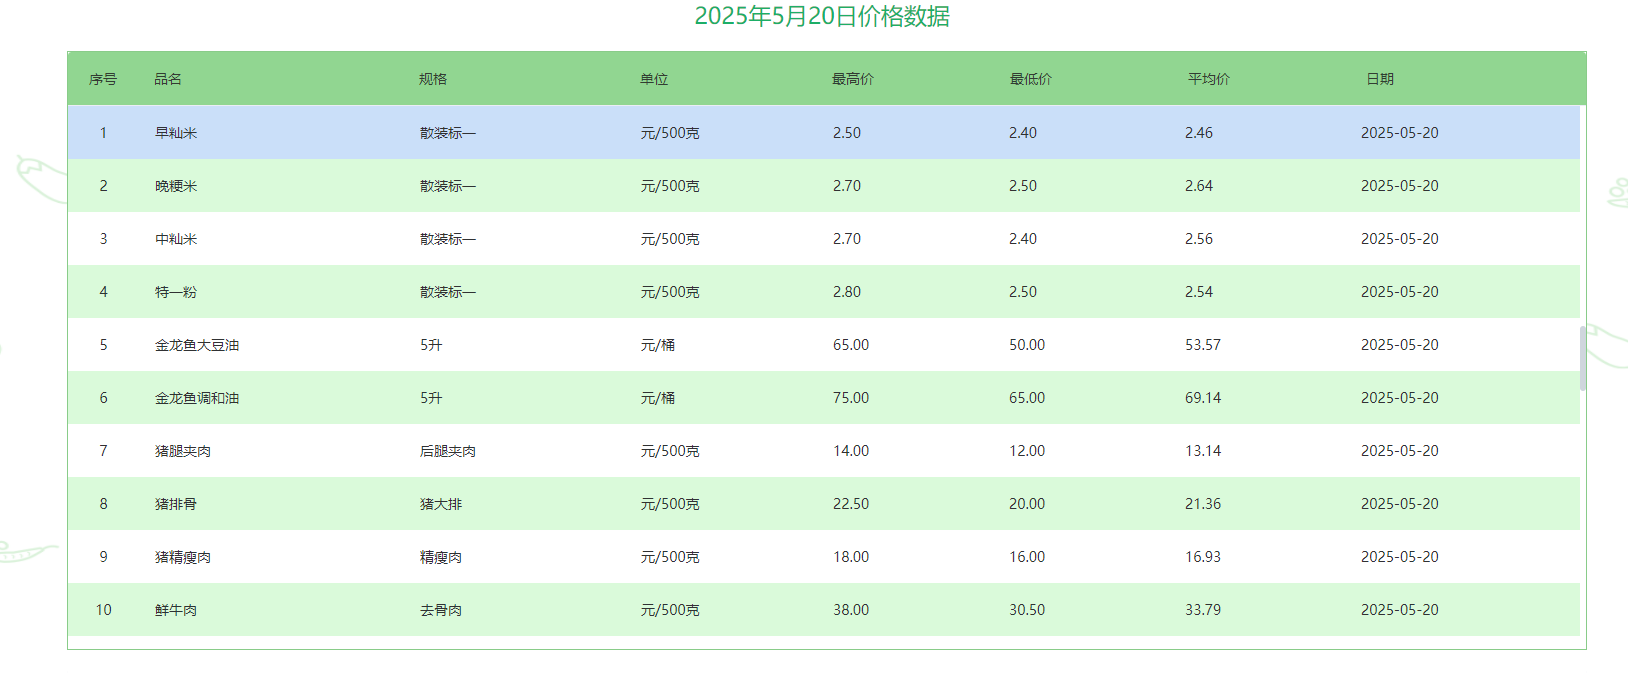Image resolution: width=1628 pixels, height=678 pixels.
Task: Select the 早籼米 product name cell
Action: [176, 133]
